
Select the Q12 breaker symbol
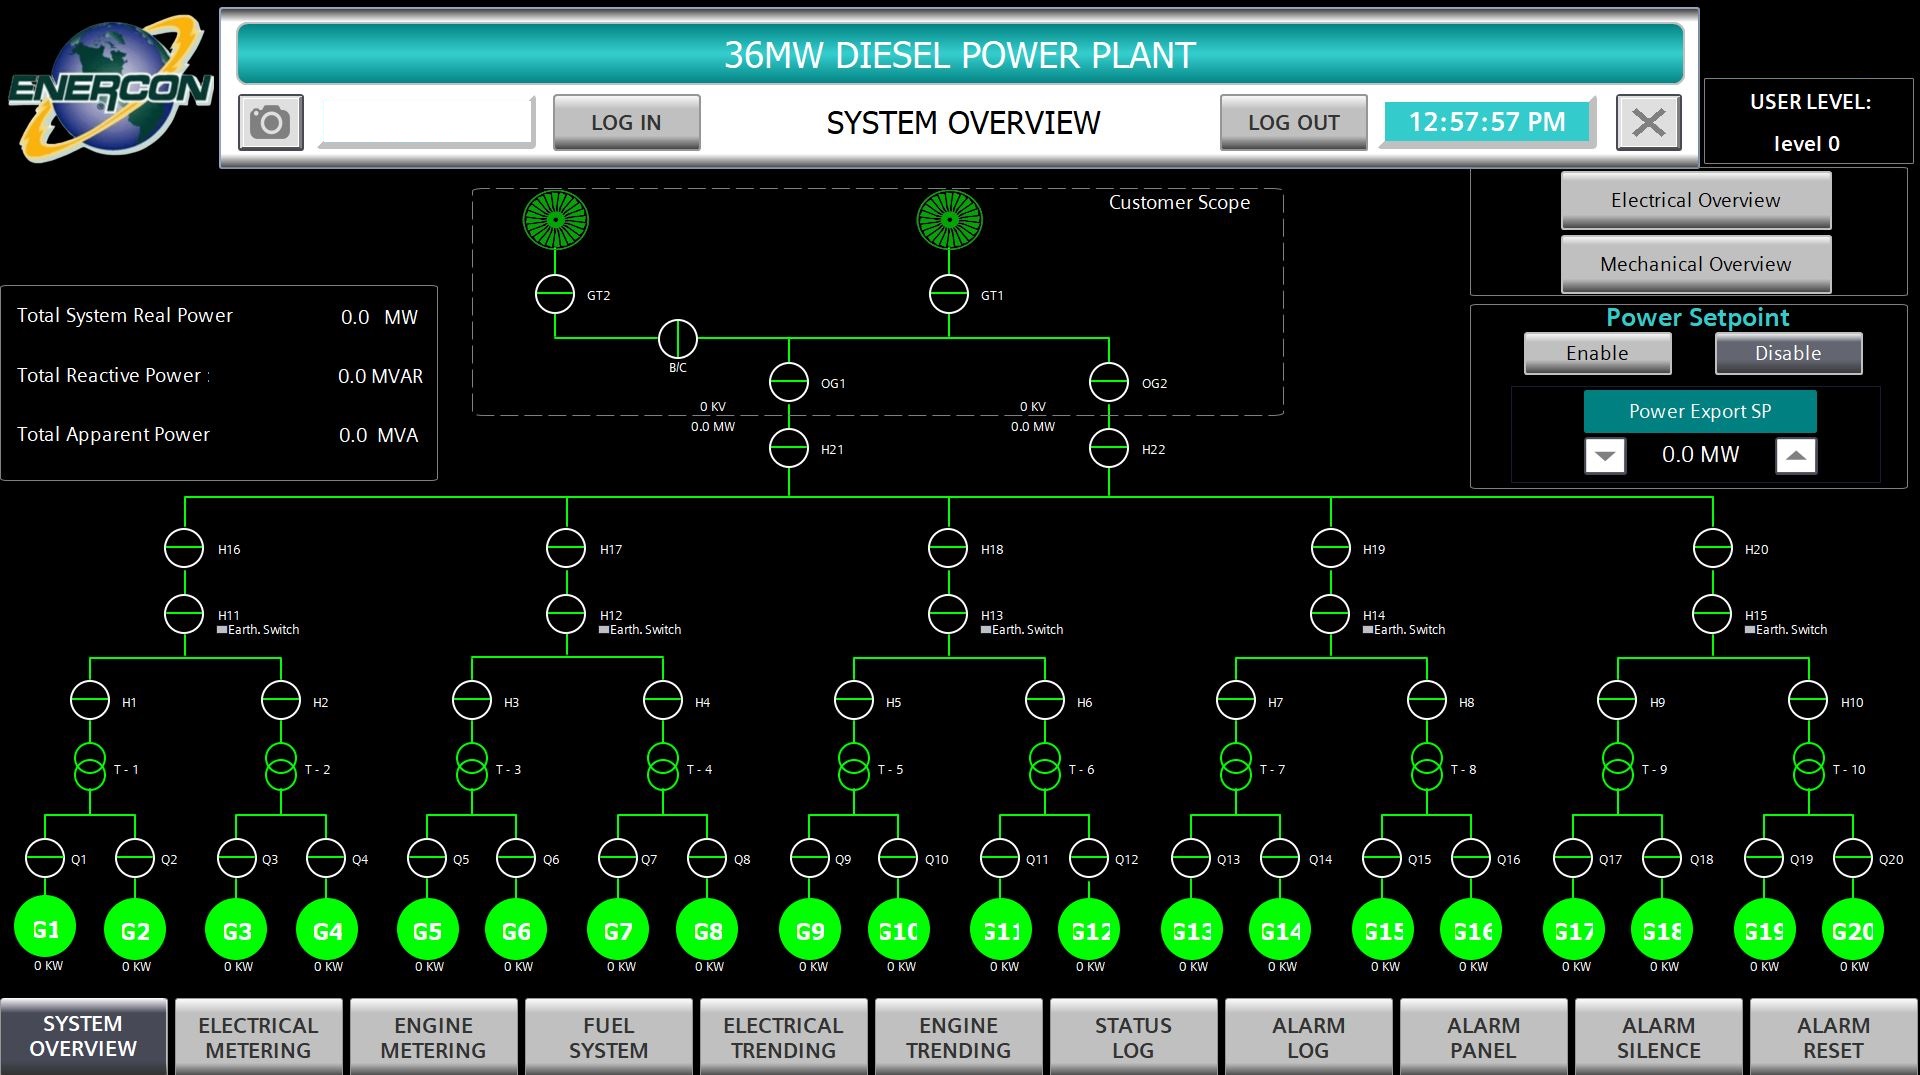[x=1089, y=858]
